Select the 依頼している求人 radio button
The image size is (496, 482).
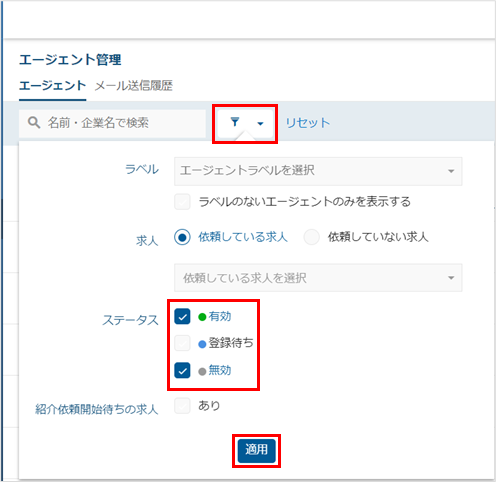coord(182,237)
